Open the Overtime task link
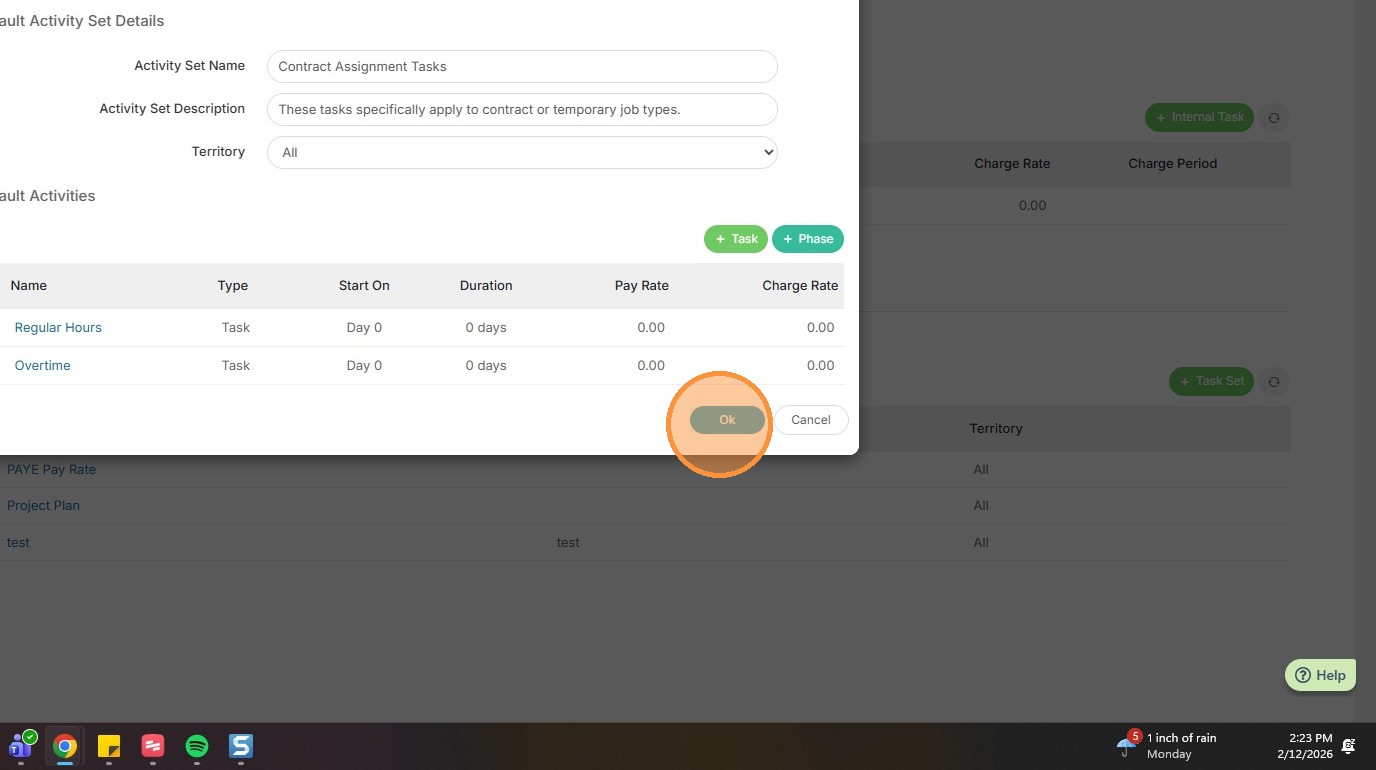This screenshot has width=1376, height=770. point(43,366)
